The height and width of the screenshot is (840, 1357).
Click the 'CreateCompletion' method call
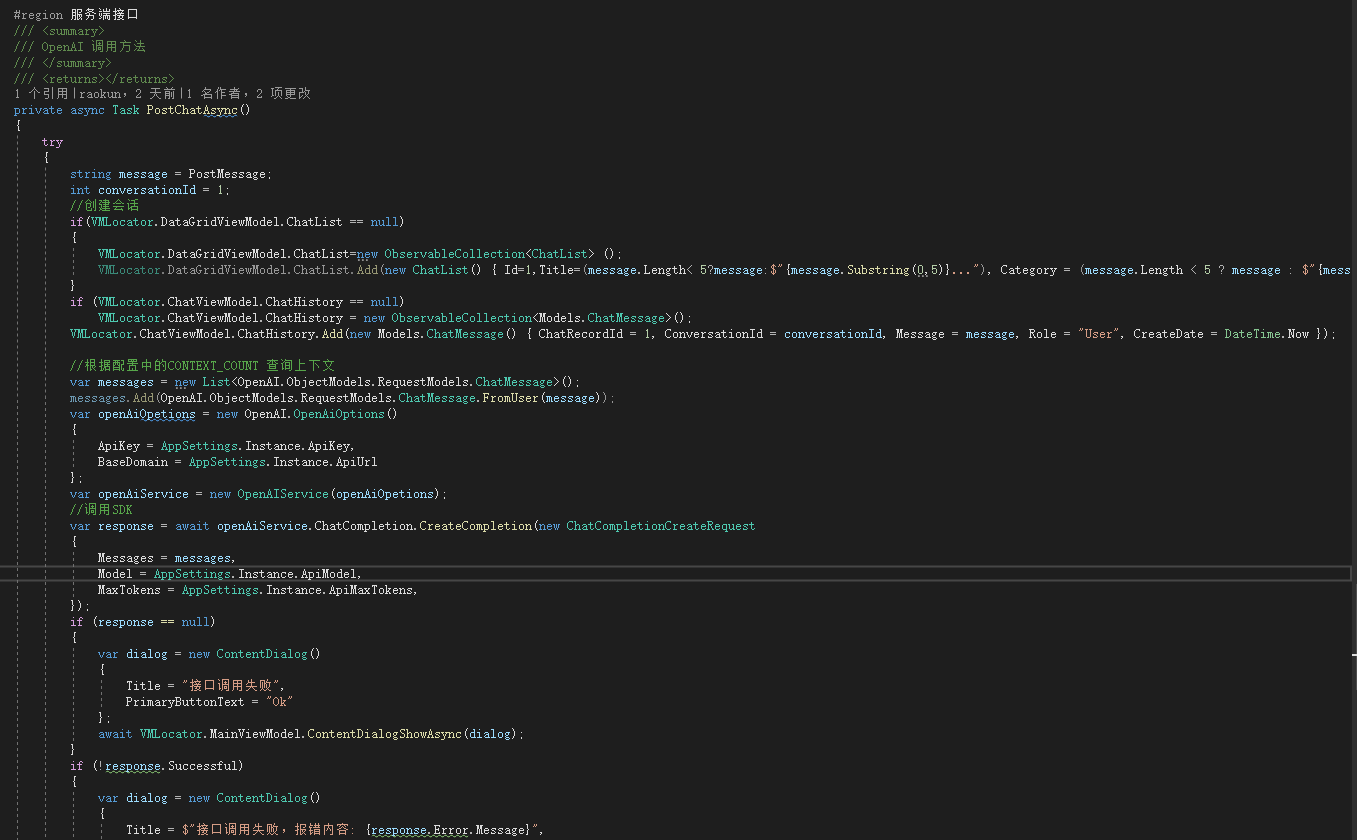(475, 526)
